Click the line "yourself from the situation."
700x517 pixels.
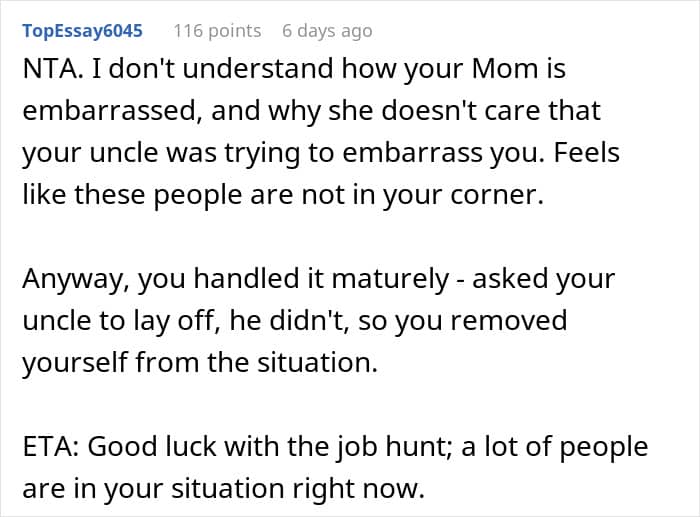pos(200,363)
